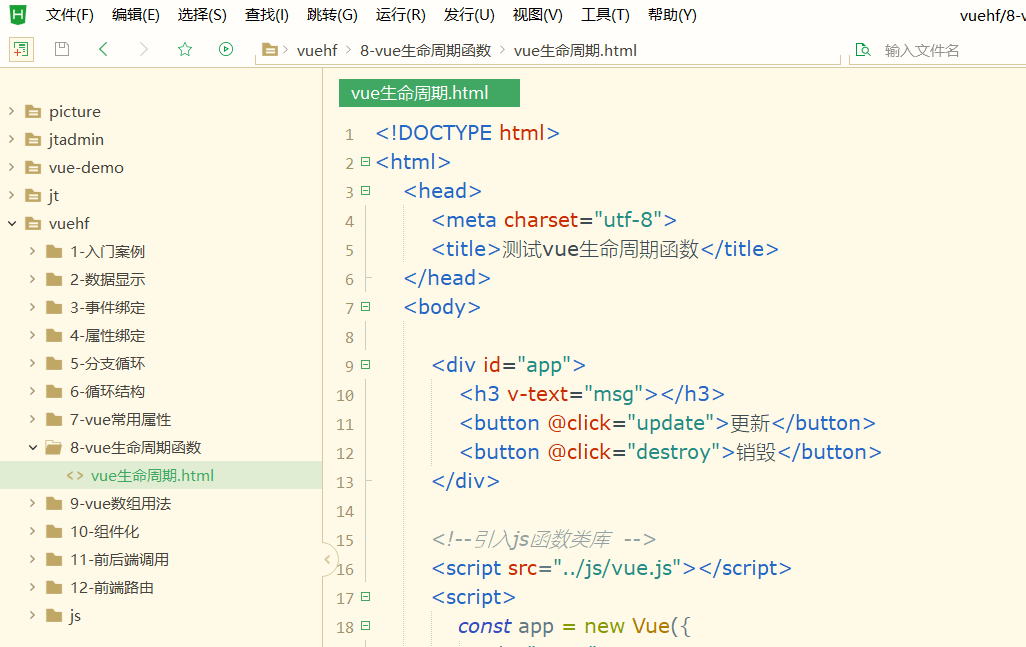Image resolution: width=1026 pixels, height=647 pixels.
Task: Click the picture project folder icon
Action: 33,112
